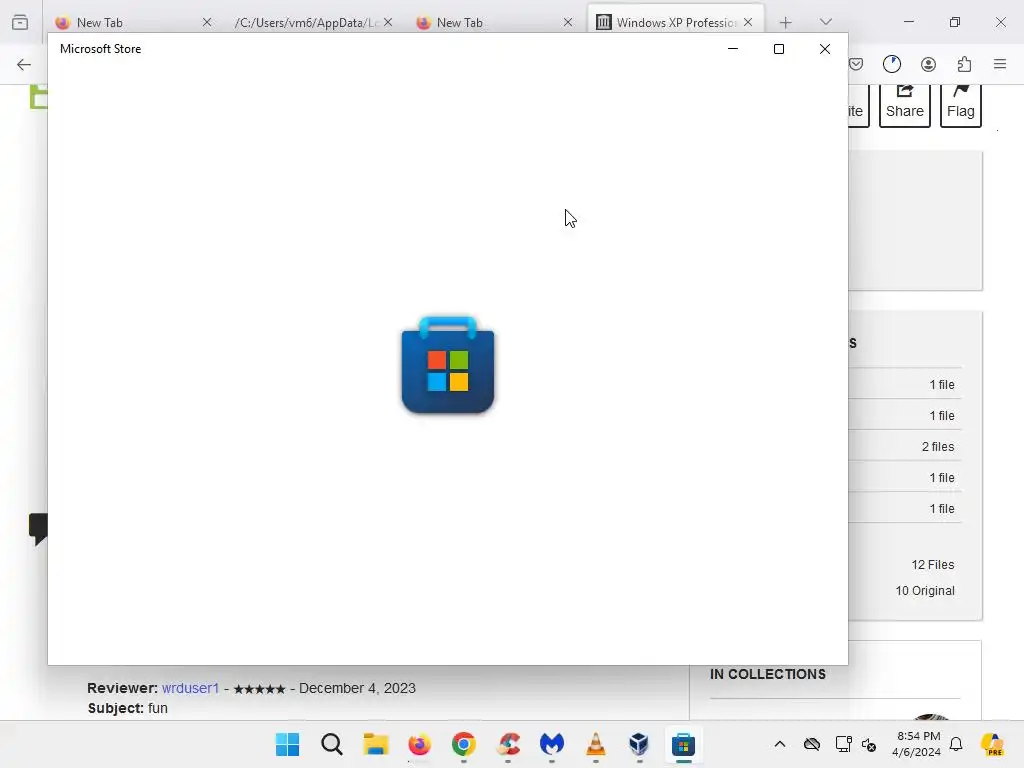
Task: Click the '10 Original' link
Action: tap(925, 590)
